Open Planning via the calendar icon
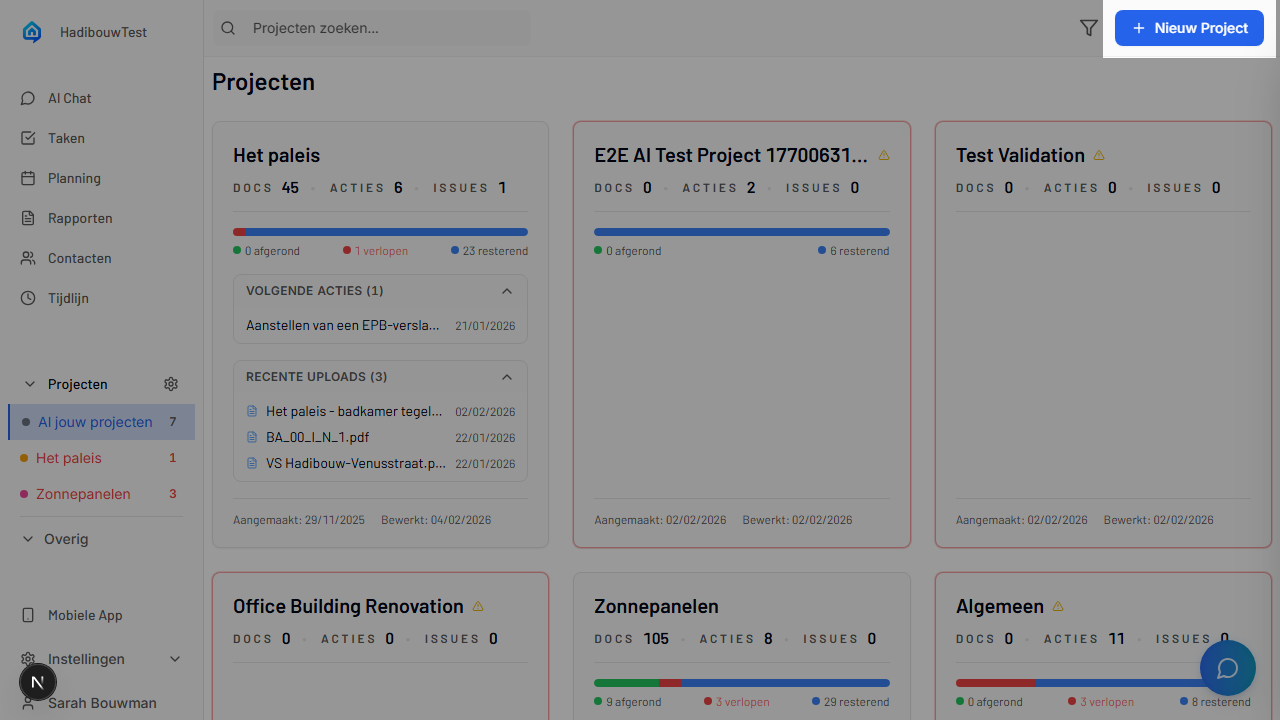 click(x=29, y=178)
